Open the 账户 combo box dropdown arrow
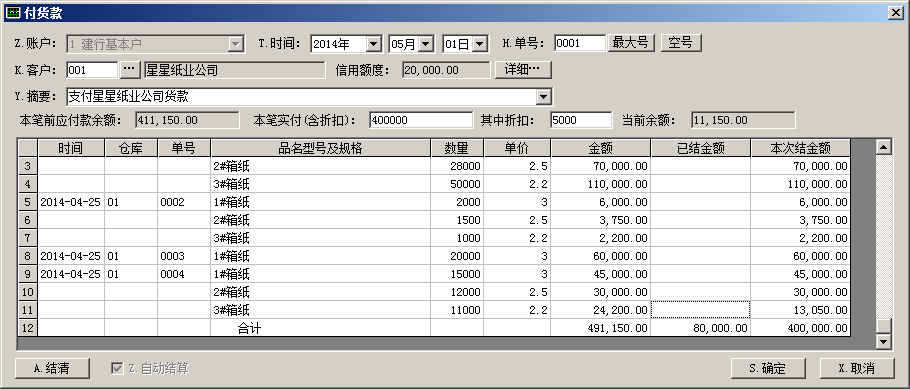Viewport: 910px width, 389px height. [236, 44]
